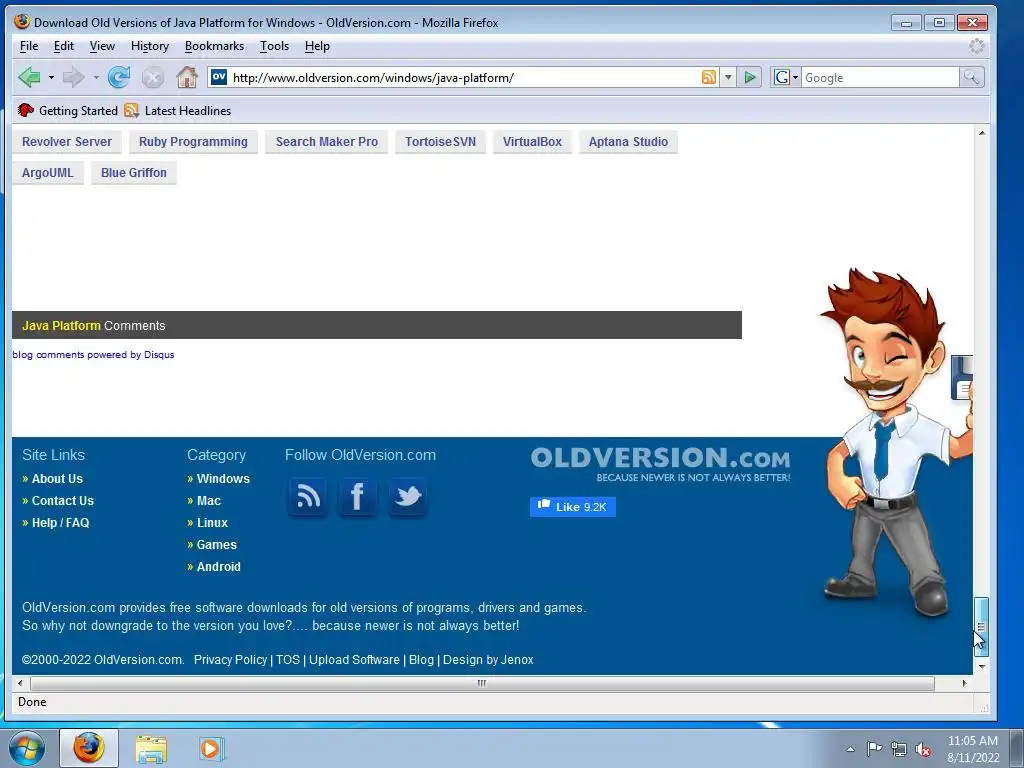Viewport: 1024px width, 768px height.
Task: Open the Twitter follow icon
Action: (408, 497)
